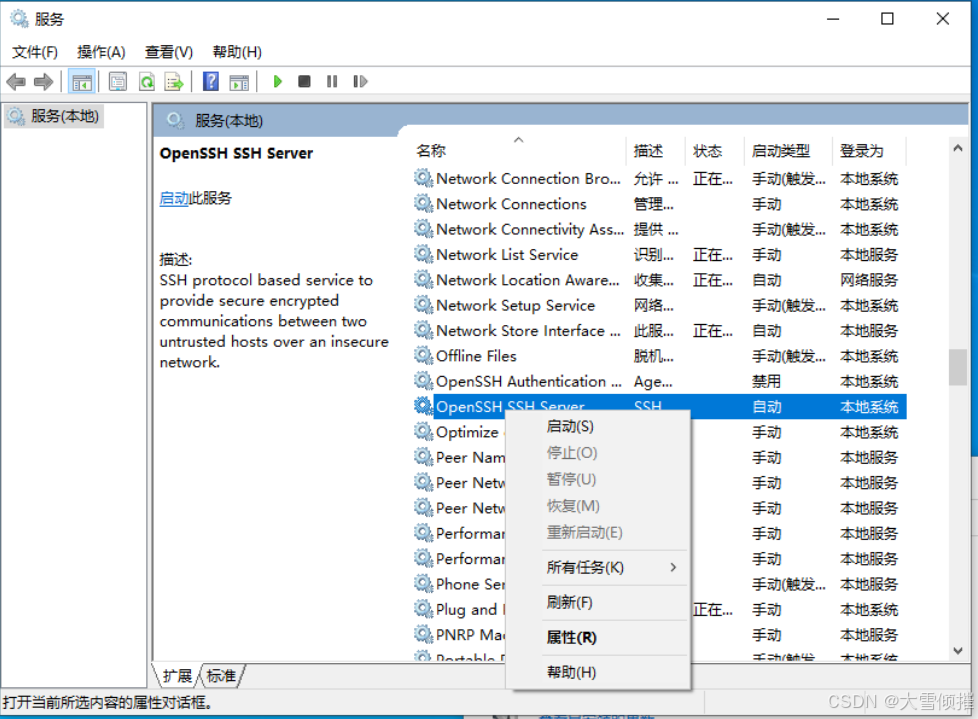Click 禁用 startup type of OpenSSH Authentication
978x719 pixels.
[x=767, y=382]
